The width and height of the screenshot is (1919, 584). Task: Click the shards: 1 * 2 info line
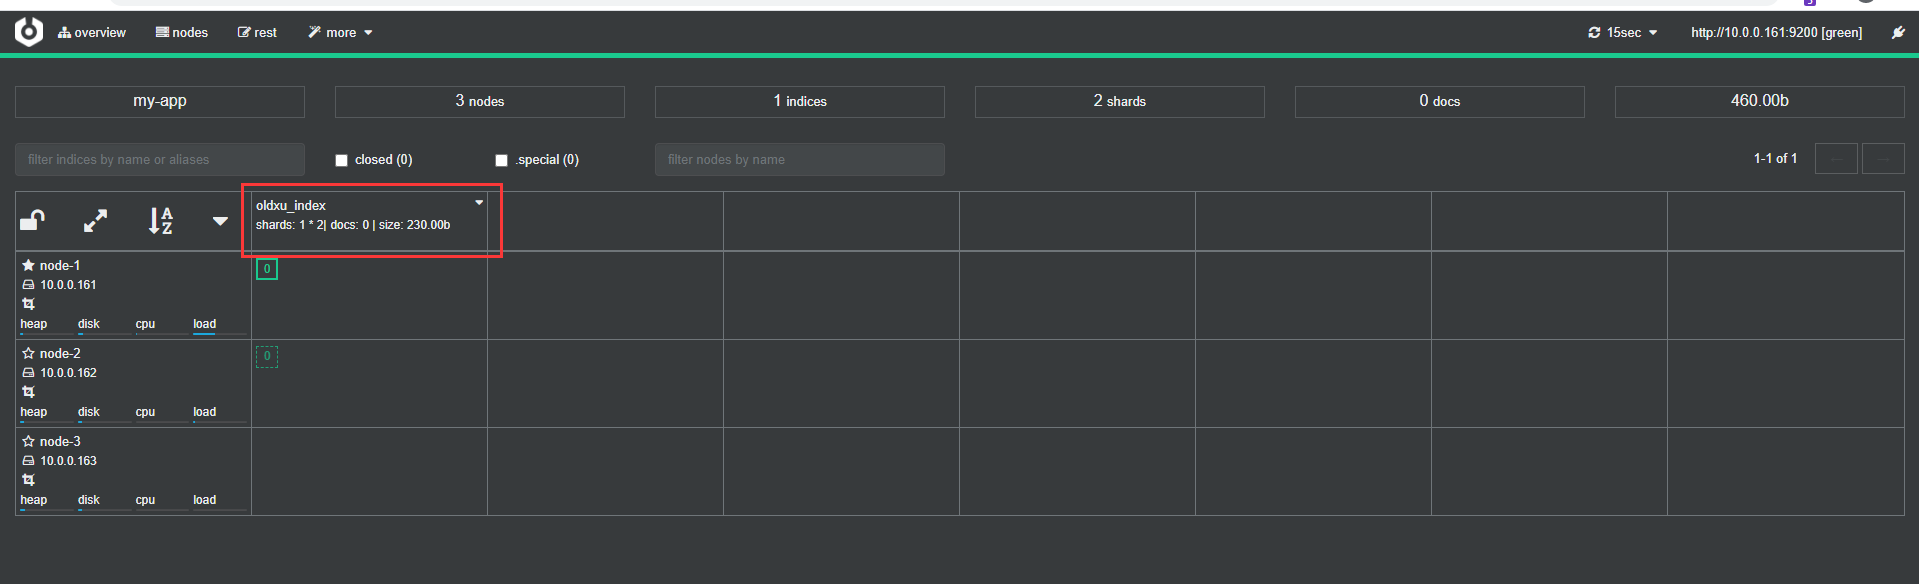(x=353, y=225)
